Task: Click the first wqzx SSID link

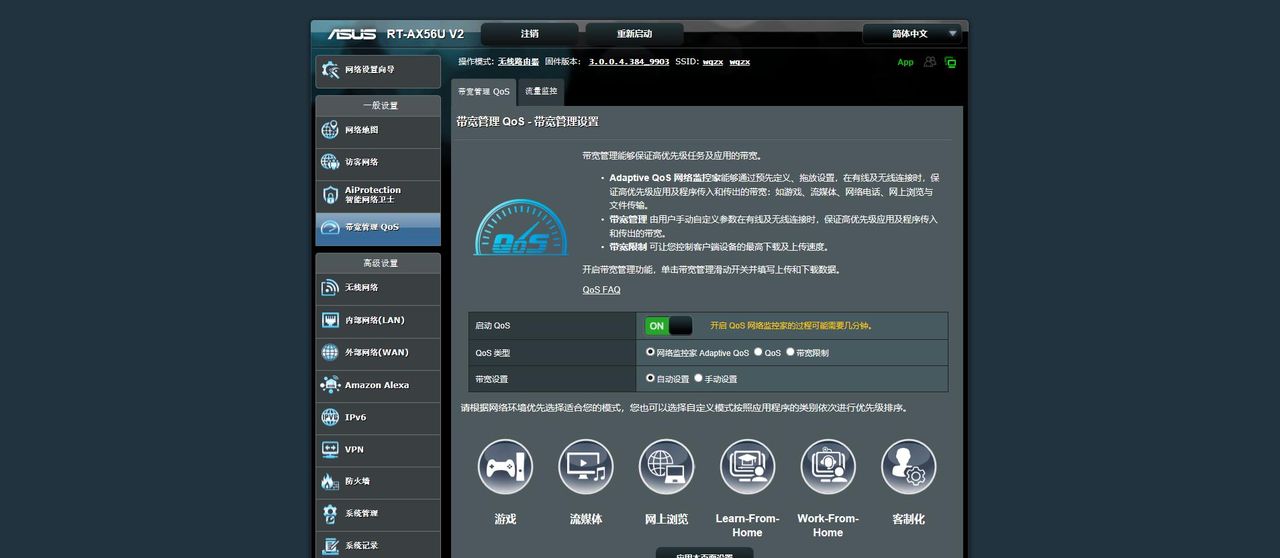Action: [712, 62]
